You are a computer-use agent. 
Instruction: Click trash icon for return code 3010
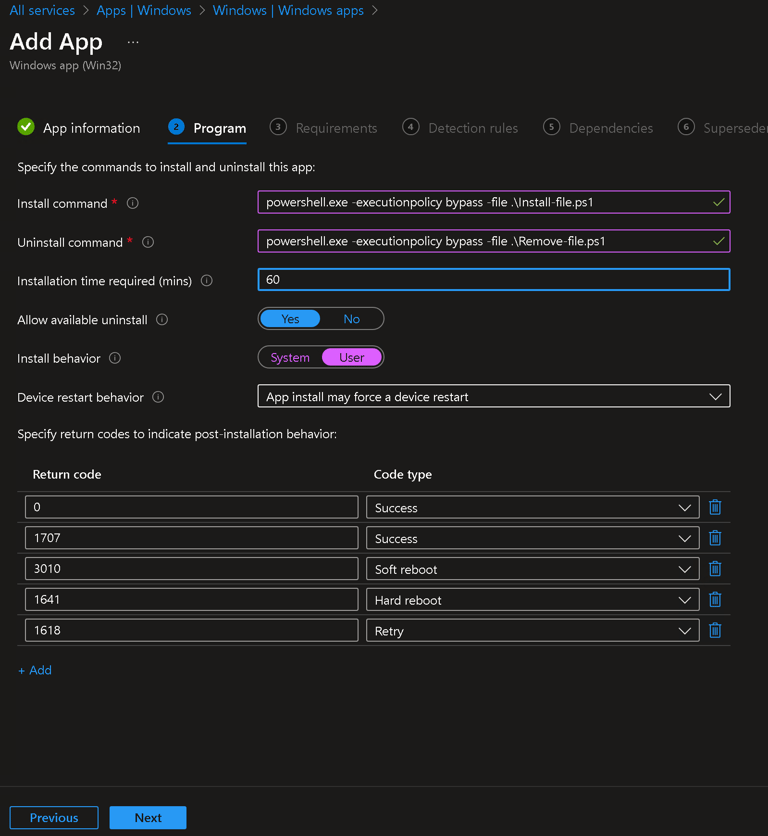714,569
